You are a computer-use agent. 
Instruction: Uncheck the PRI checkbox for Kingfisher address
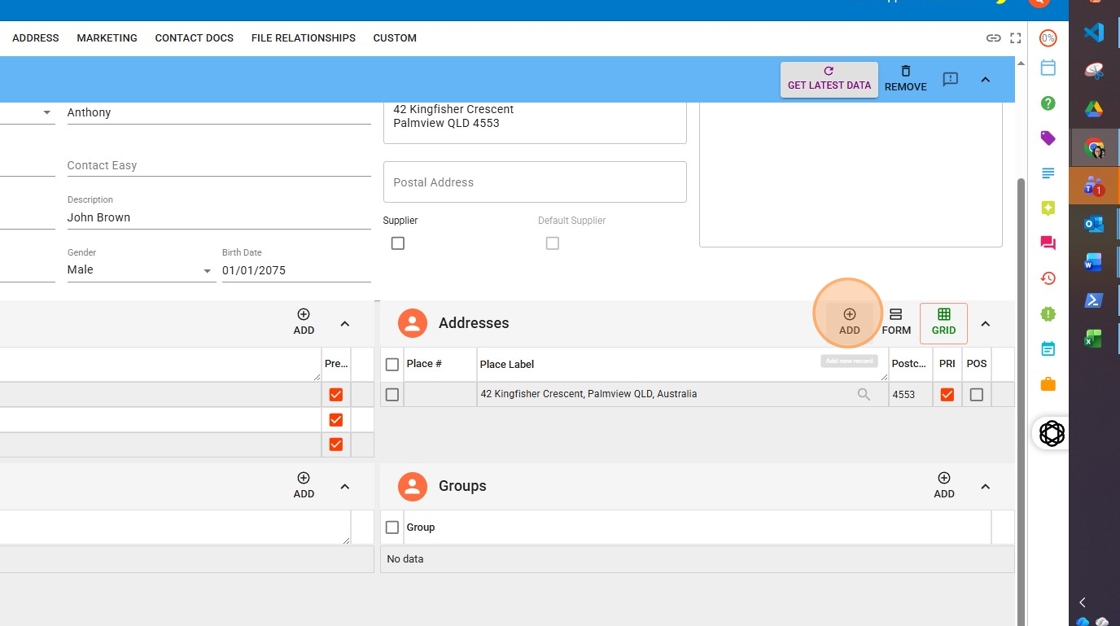point(947,395)
